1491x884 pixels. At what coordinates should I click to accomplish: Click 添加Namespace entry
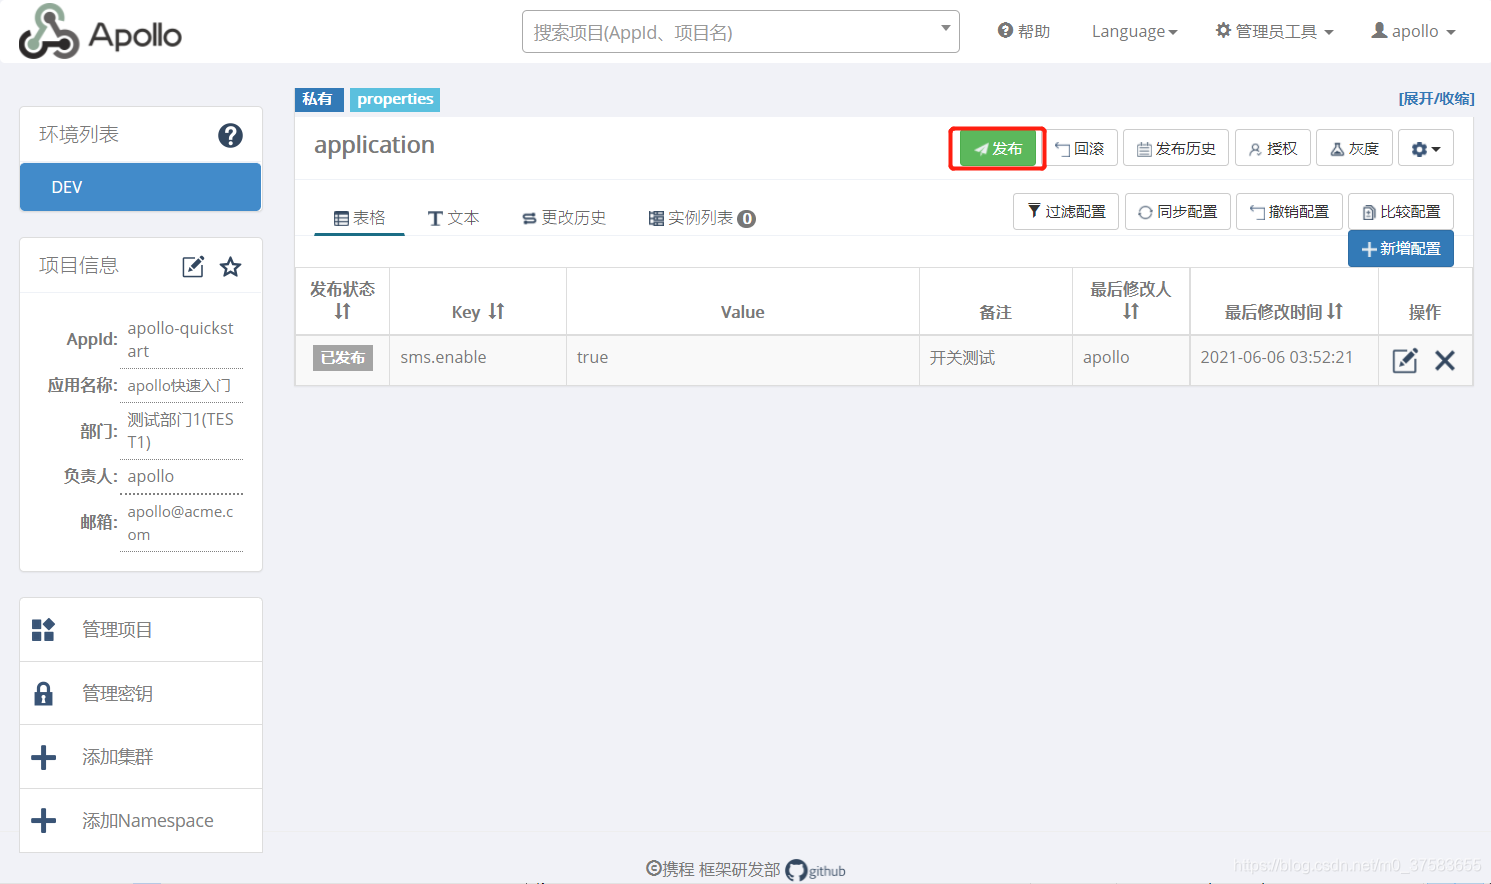(x=141, y=821)
